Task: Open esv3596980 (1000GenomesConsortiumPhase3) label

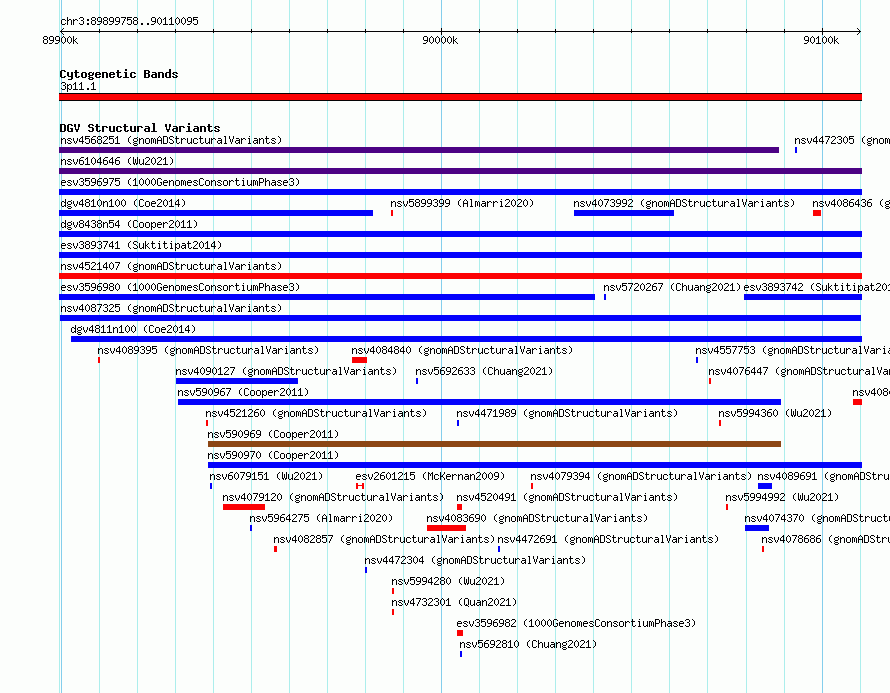Action: tap(180, 287)
